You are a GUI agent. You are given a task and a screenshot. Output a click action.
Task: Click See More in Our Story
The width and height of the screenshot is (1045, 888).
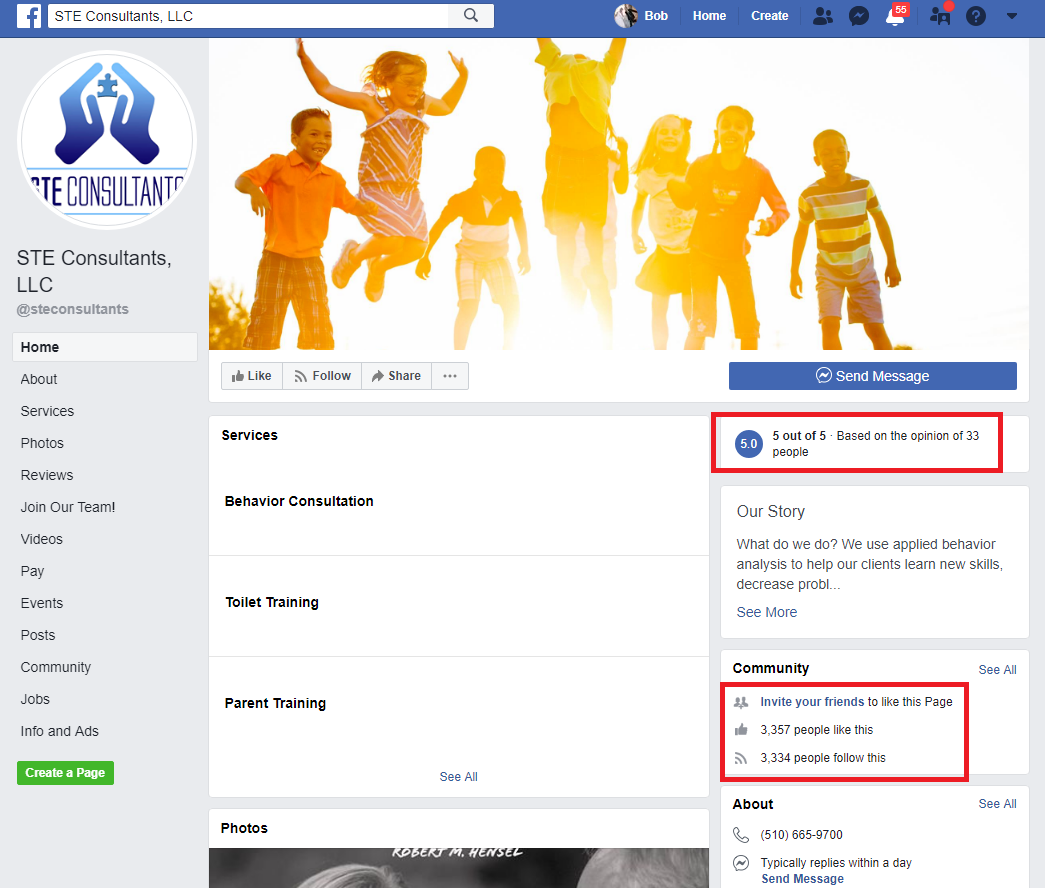click(x=766, y=612)
